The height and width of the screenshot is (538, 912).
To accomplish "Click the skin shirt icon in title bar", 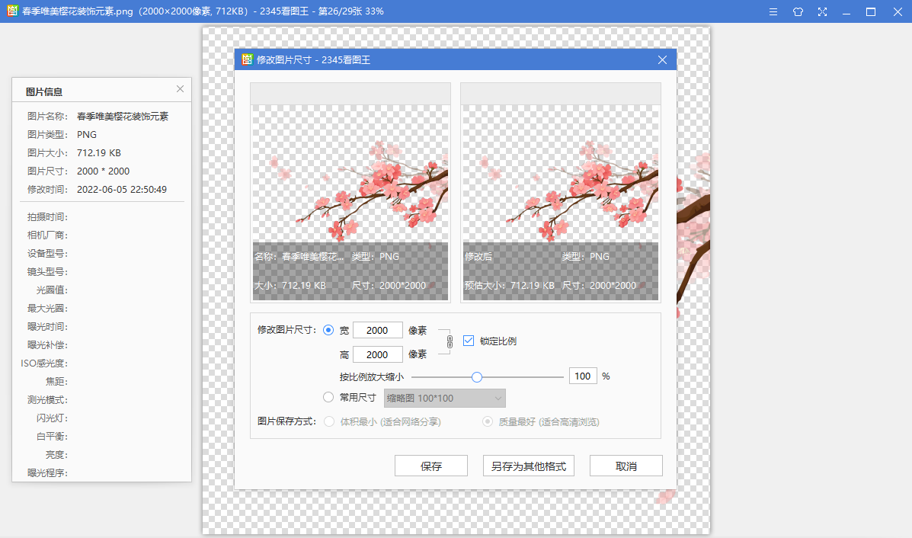I will tap(798, 12).
